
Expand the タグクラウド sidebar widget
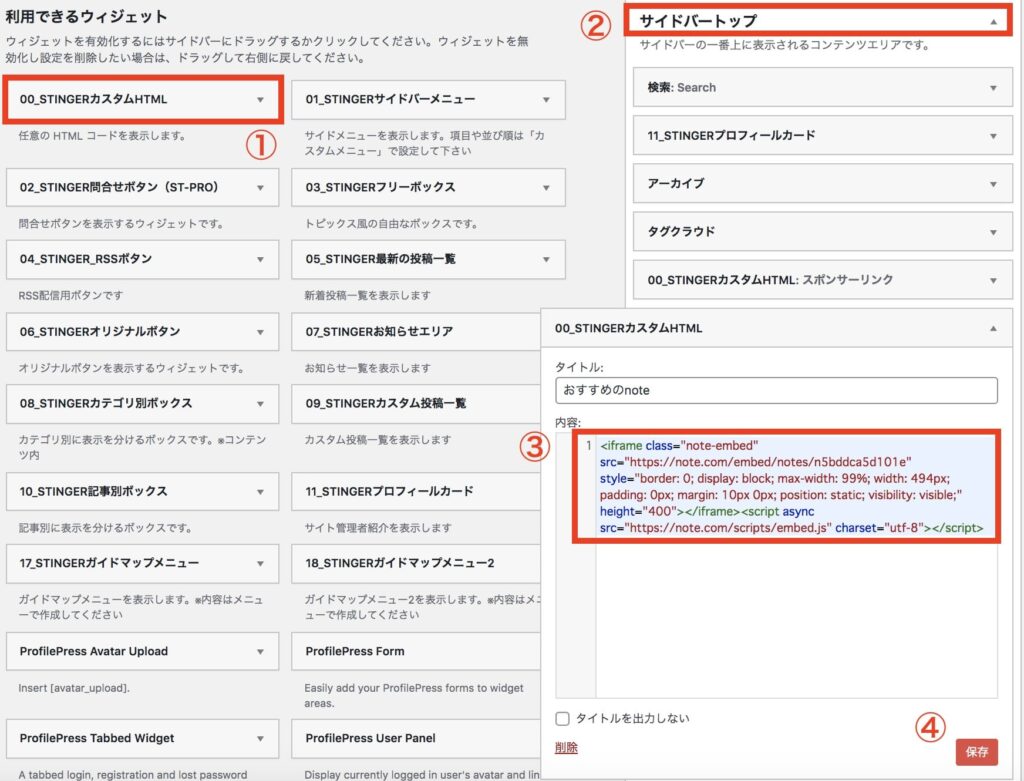coord(993,232)
